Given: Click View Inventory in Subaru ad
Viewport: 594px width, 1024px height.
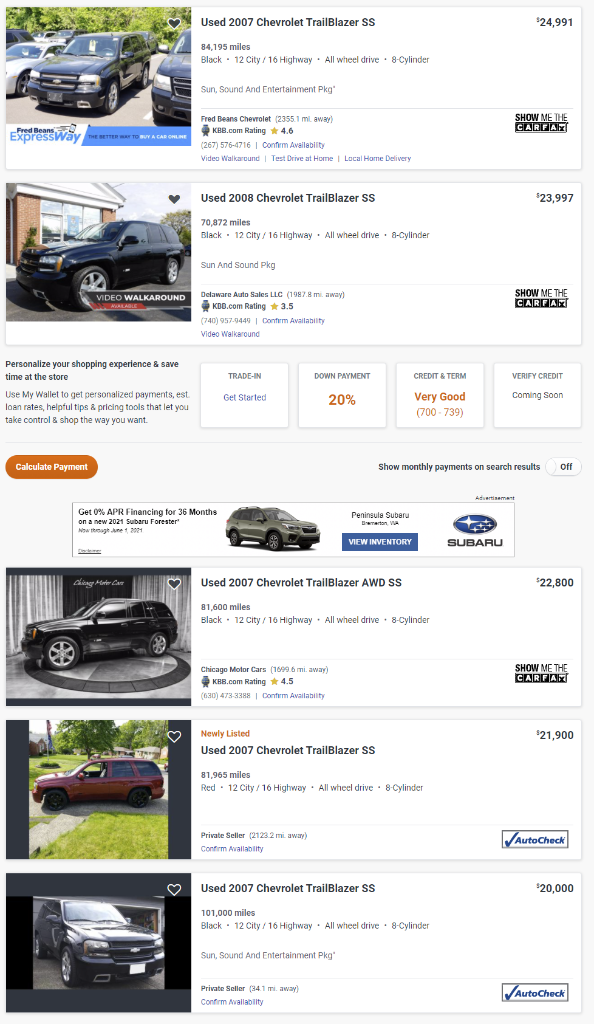Looking at the screenshot, I should click(x=380, y=541).
